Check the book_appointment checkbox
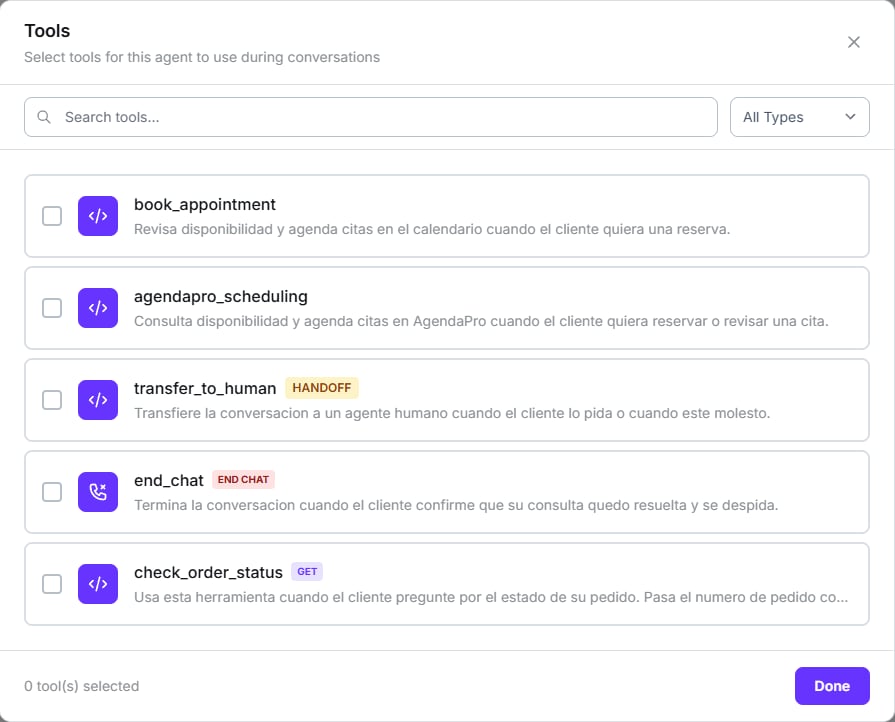Image resolution: width=895 pixels, height=722 pixels. [x=52, y=216]
